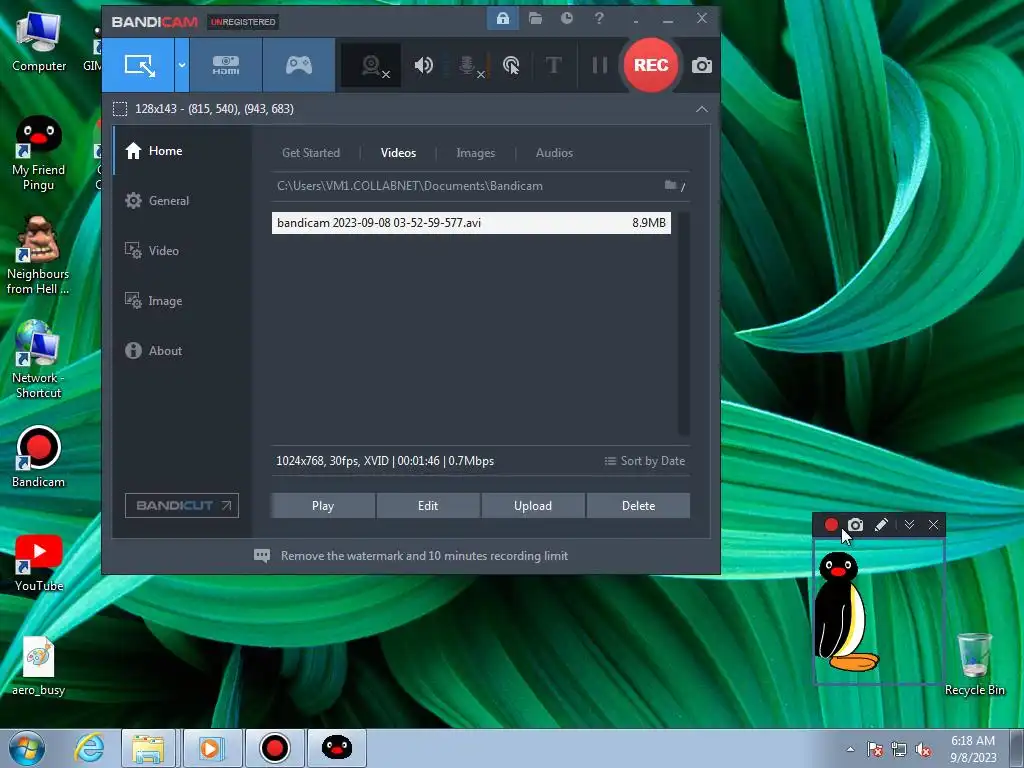Open the Video settings section
Image resolution: width=1024 pixels, height=768 pixels.
182,251
